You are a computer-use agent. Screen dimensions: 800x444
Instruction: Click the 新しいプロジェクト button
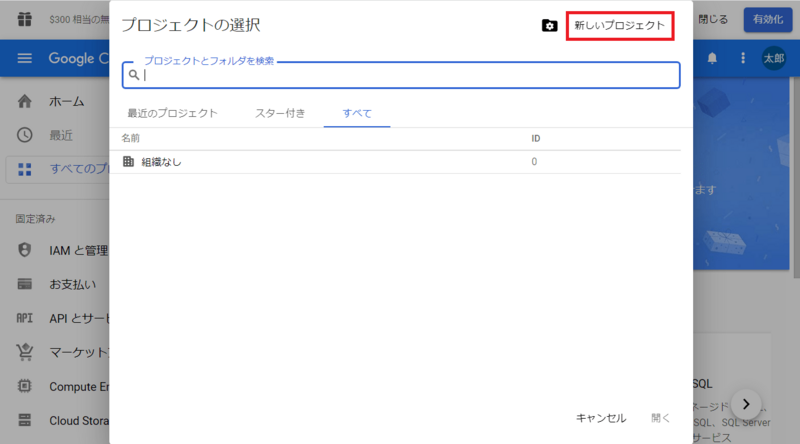[619, 26]
